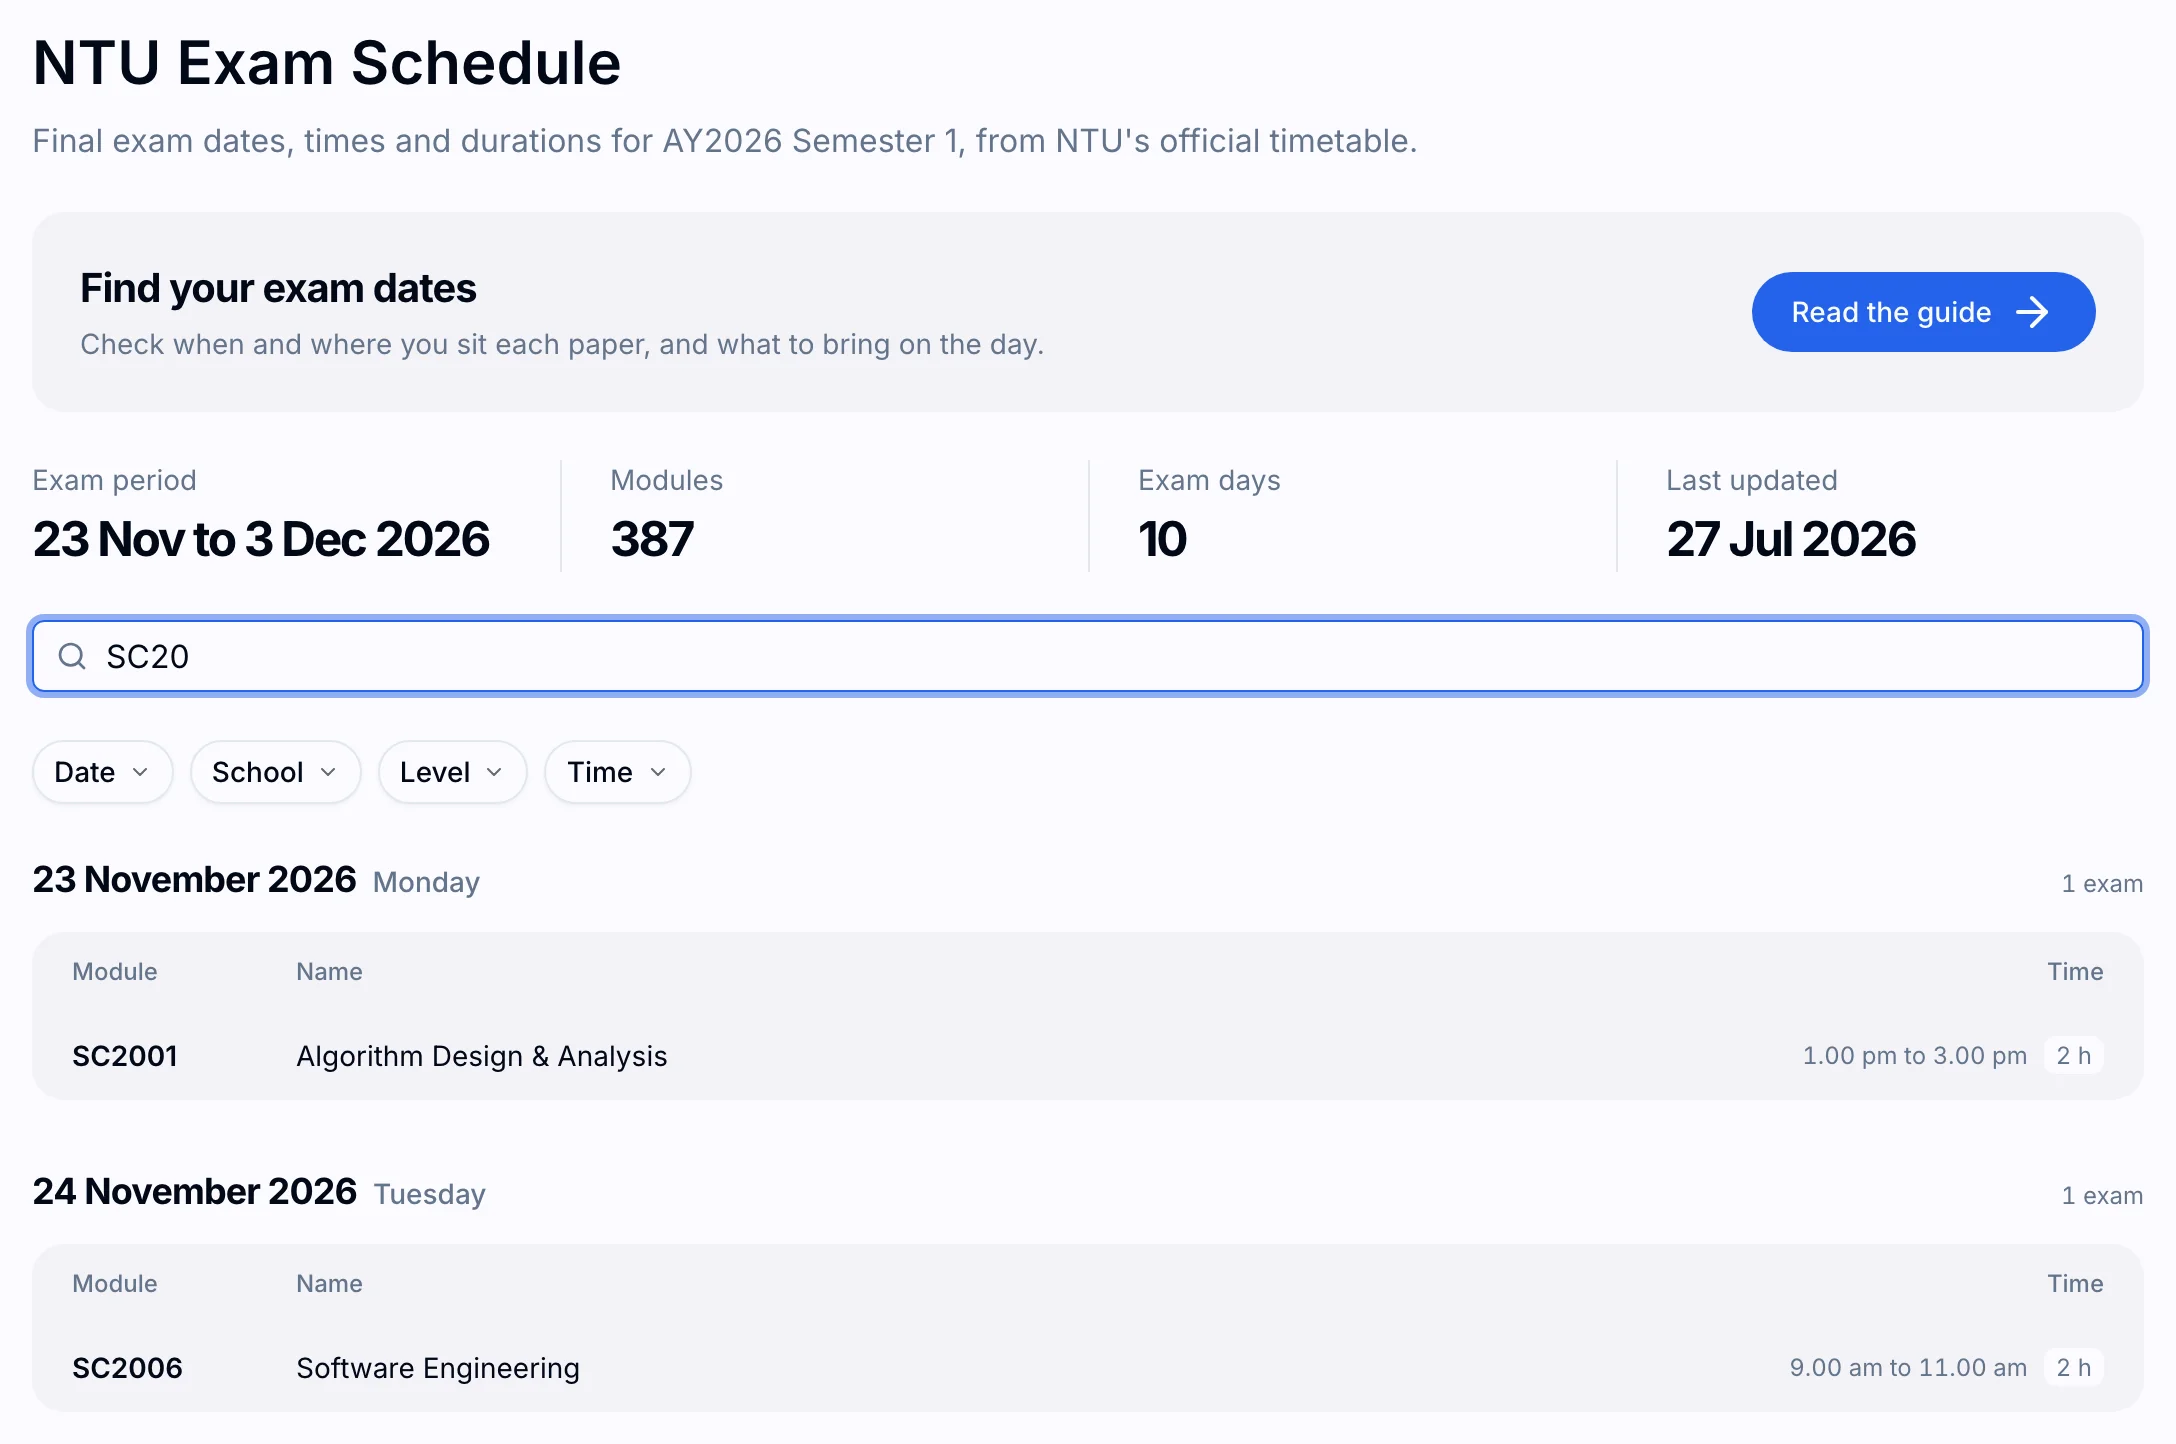Click the 1.00 pm to 3.00 pm time
Viewport: 2176px width, 1444px height.
pos(1914,1056)
